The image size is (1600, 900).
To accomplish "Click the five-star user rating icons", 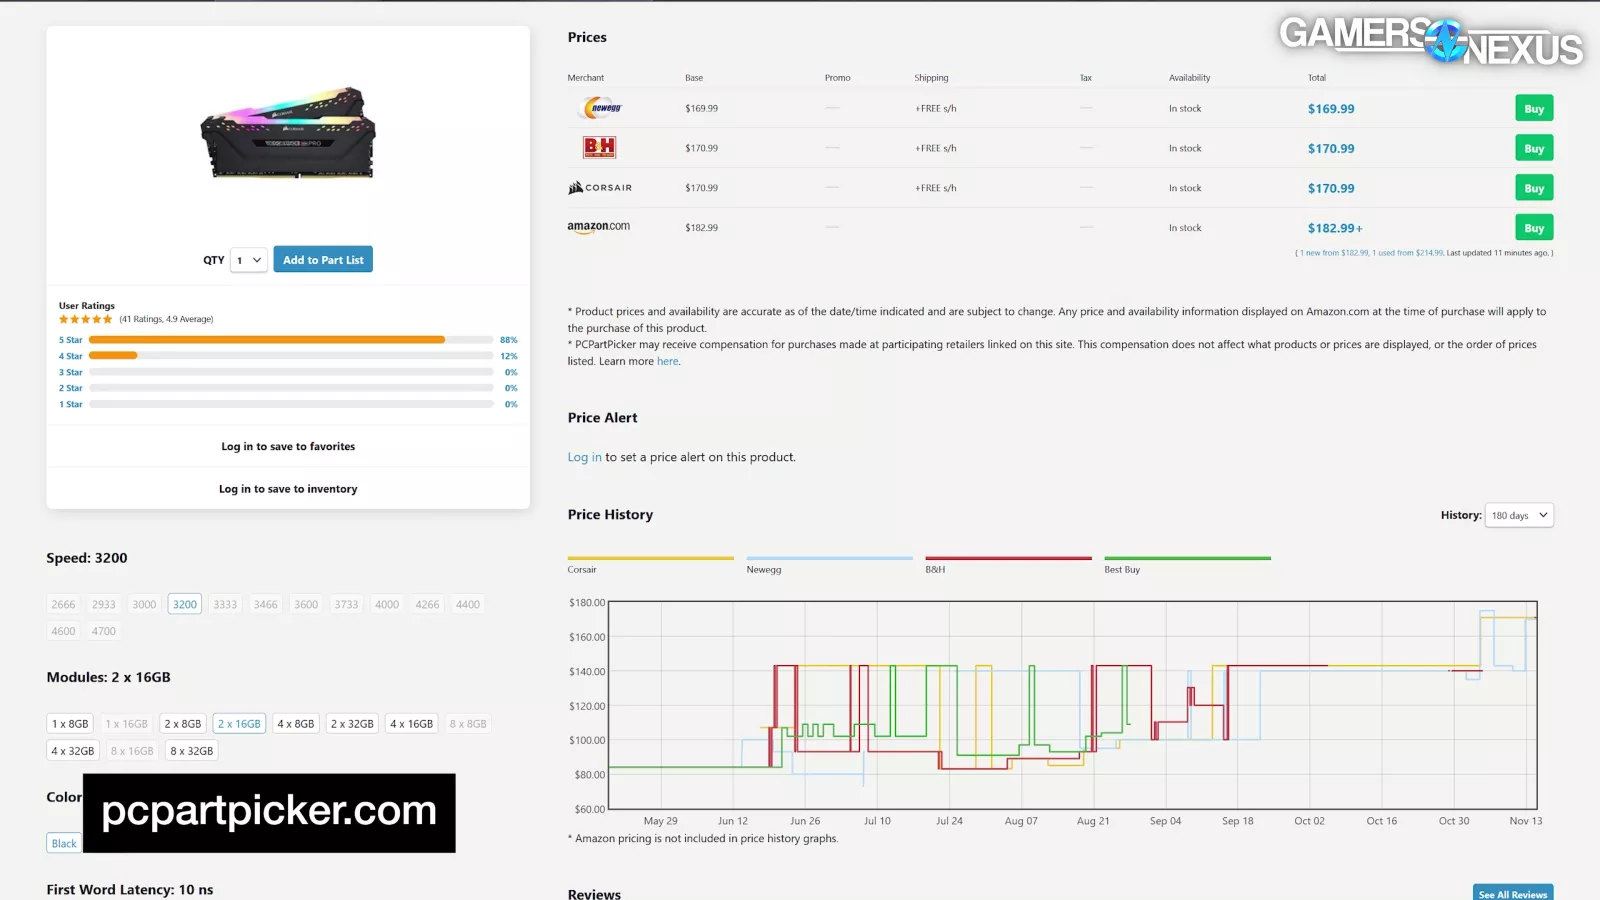I will (x=85, y=320).
